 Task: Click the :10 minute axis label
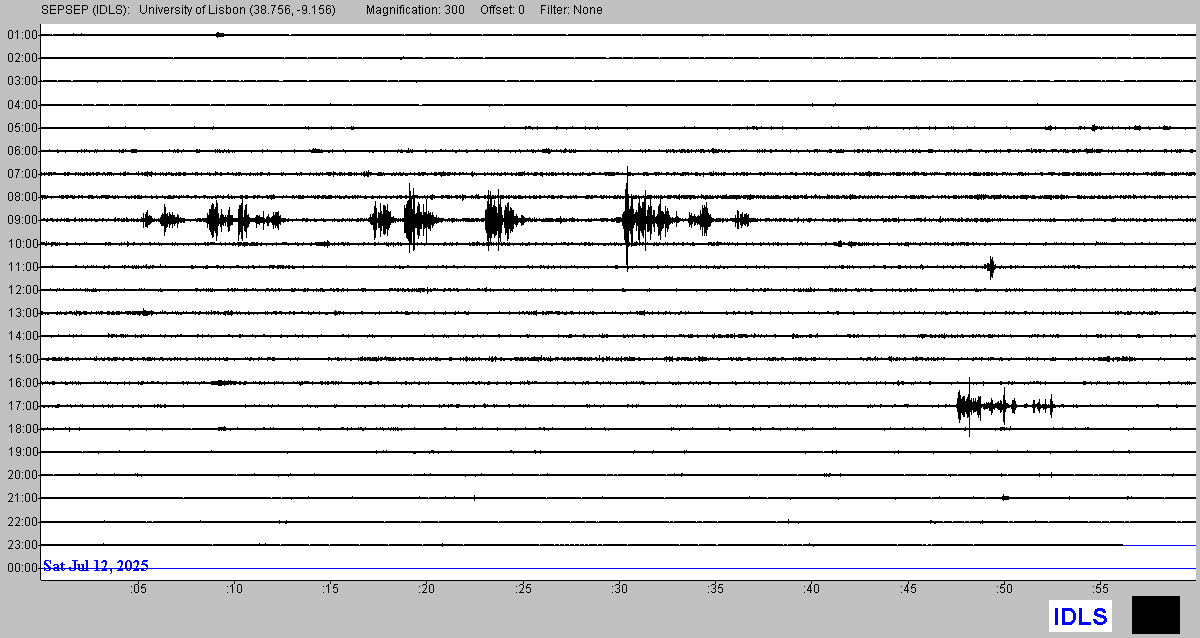pyautogui.click(x=234, y=589)
